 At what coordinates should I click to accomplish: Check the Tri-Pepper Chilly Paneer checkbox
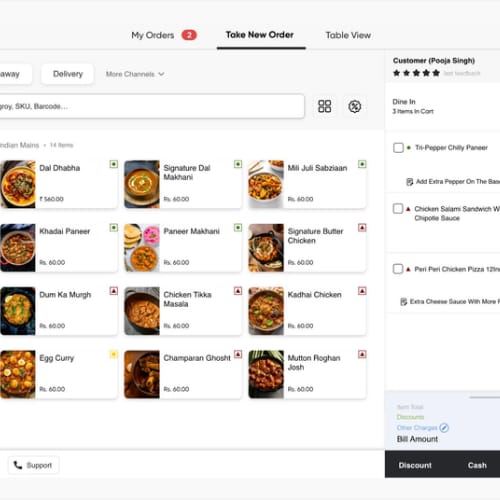pyautogui.click(x=398, y=148)
